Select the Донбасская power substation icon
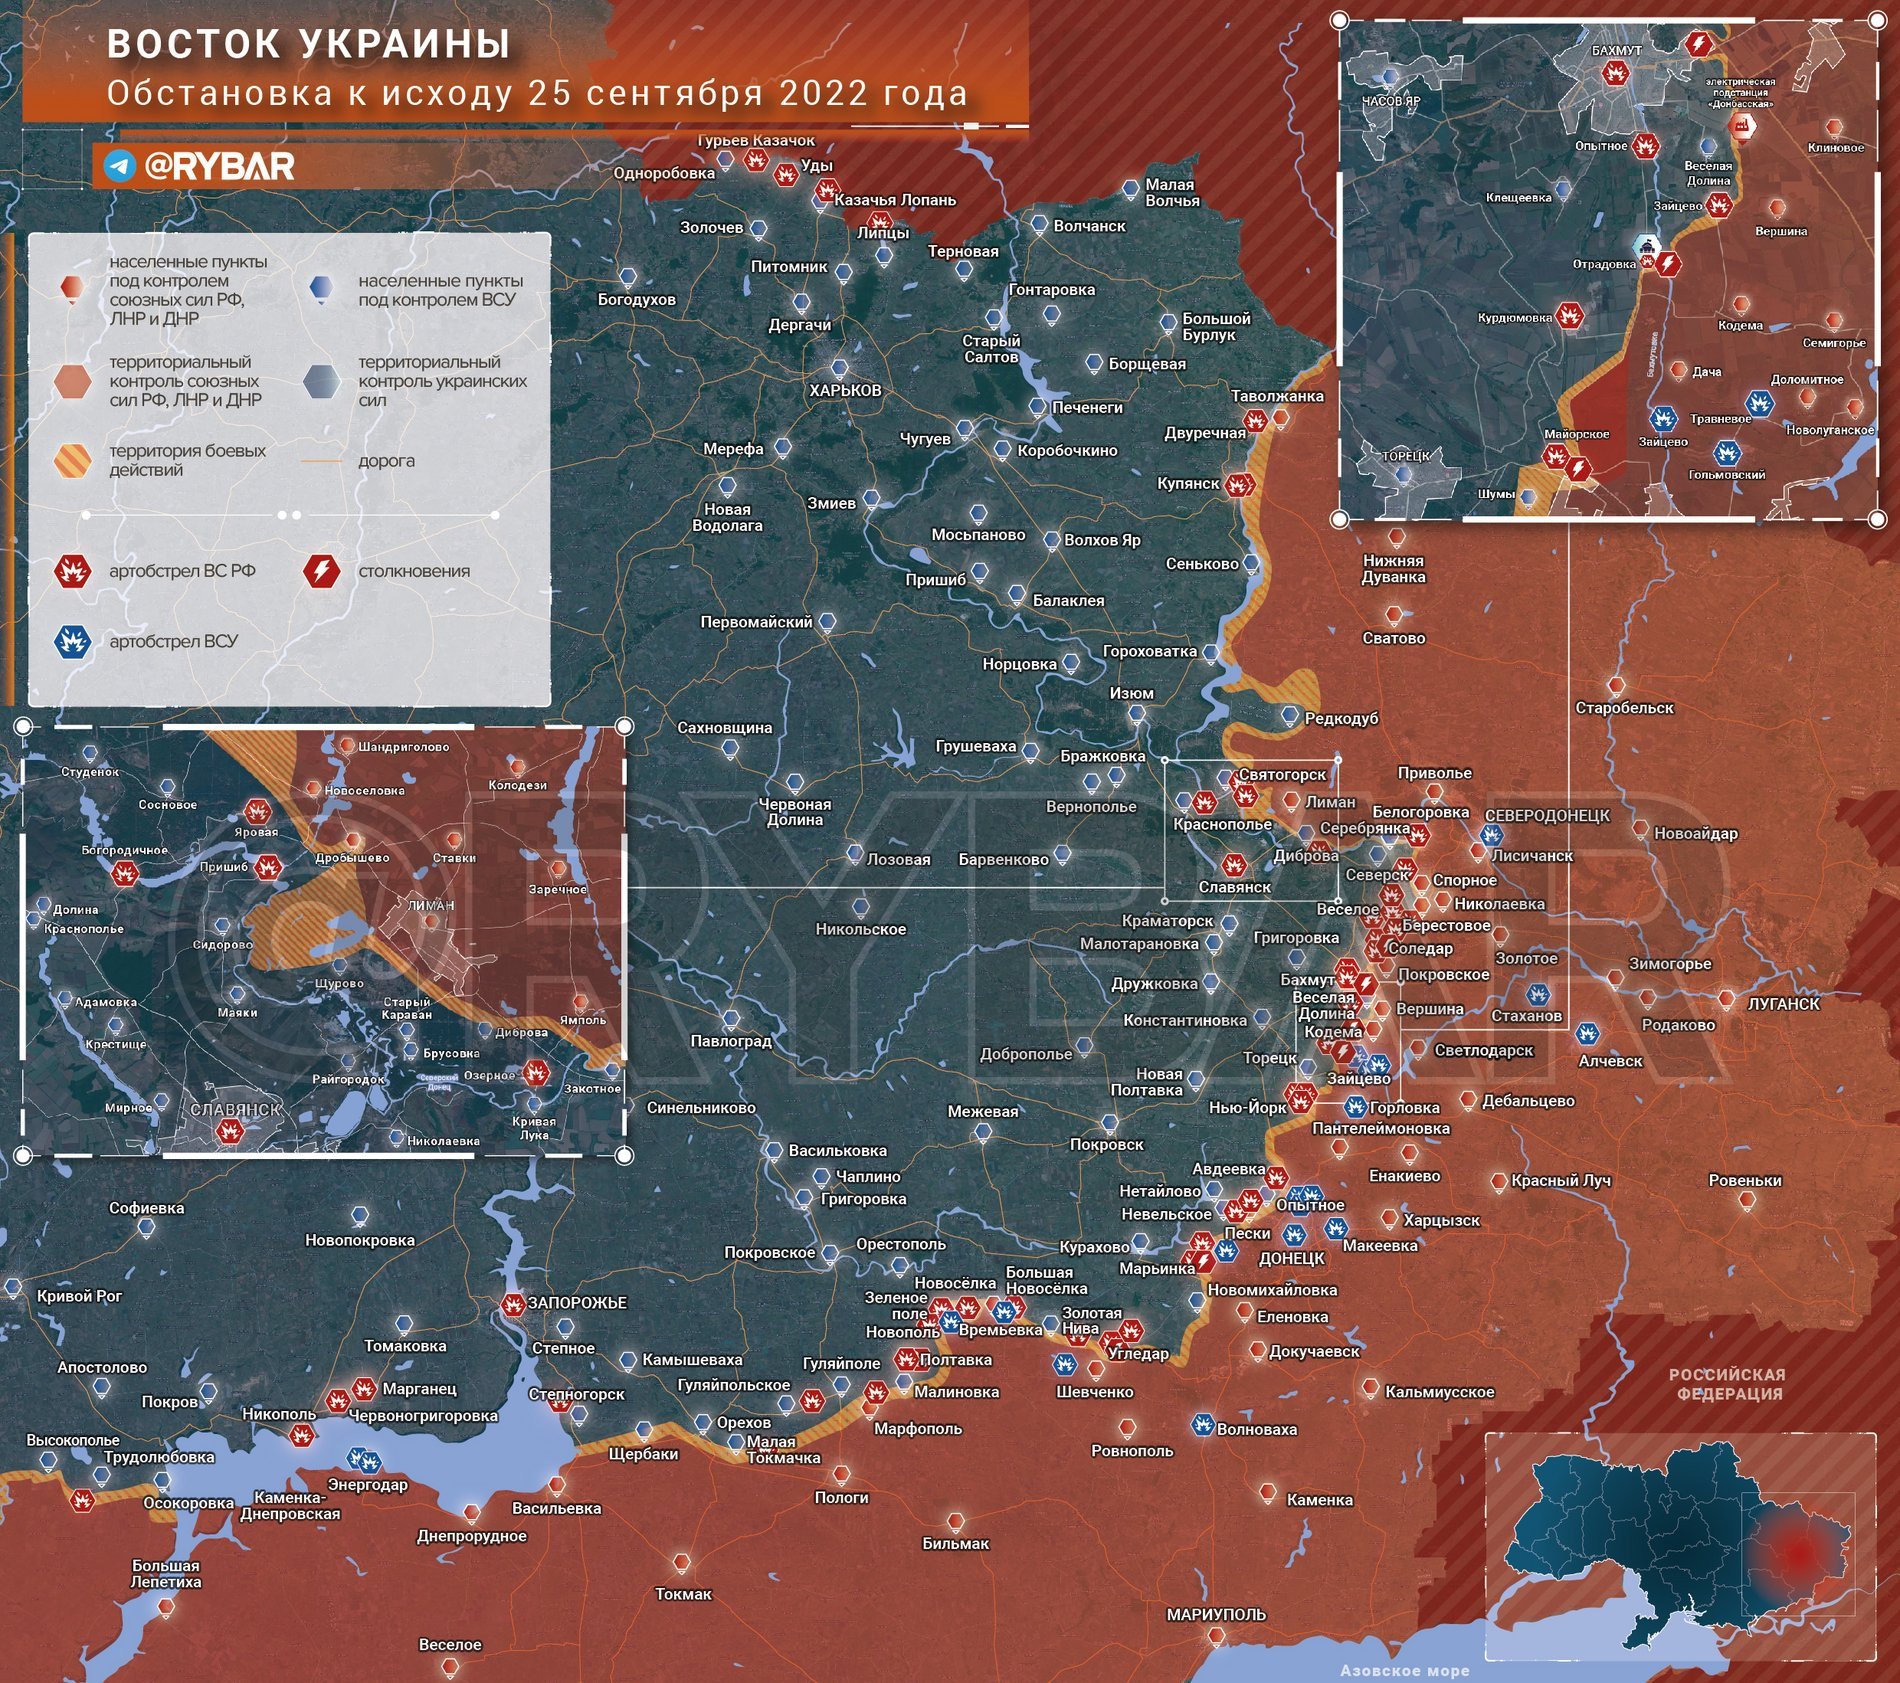 [1741, 127]
